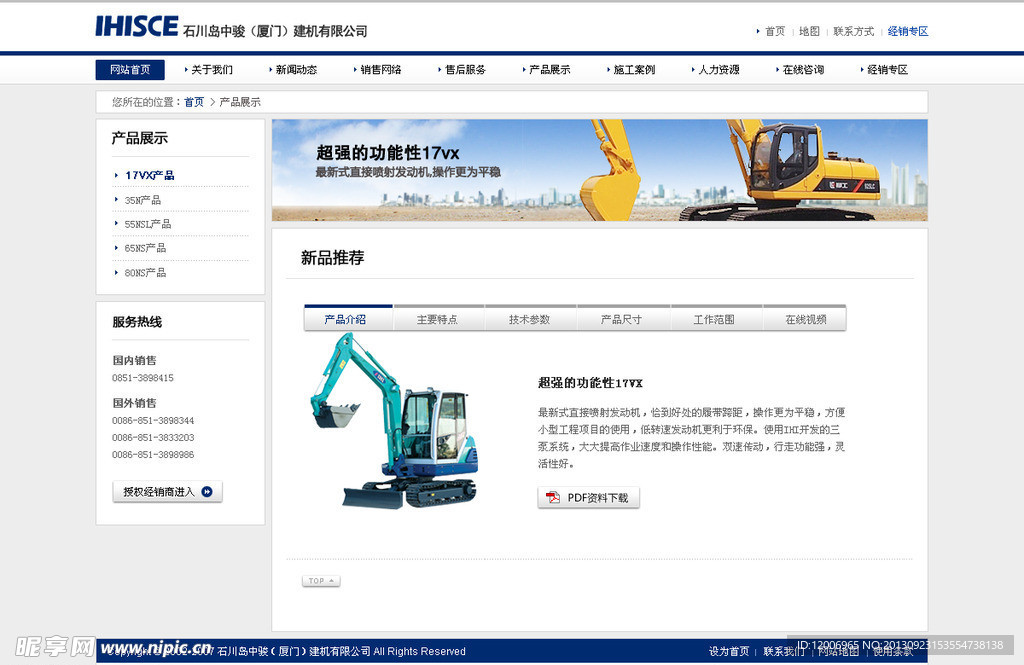
Task: Switch to the 产品介绍 tab
Action: 348,319
